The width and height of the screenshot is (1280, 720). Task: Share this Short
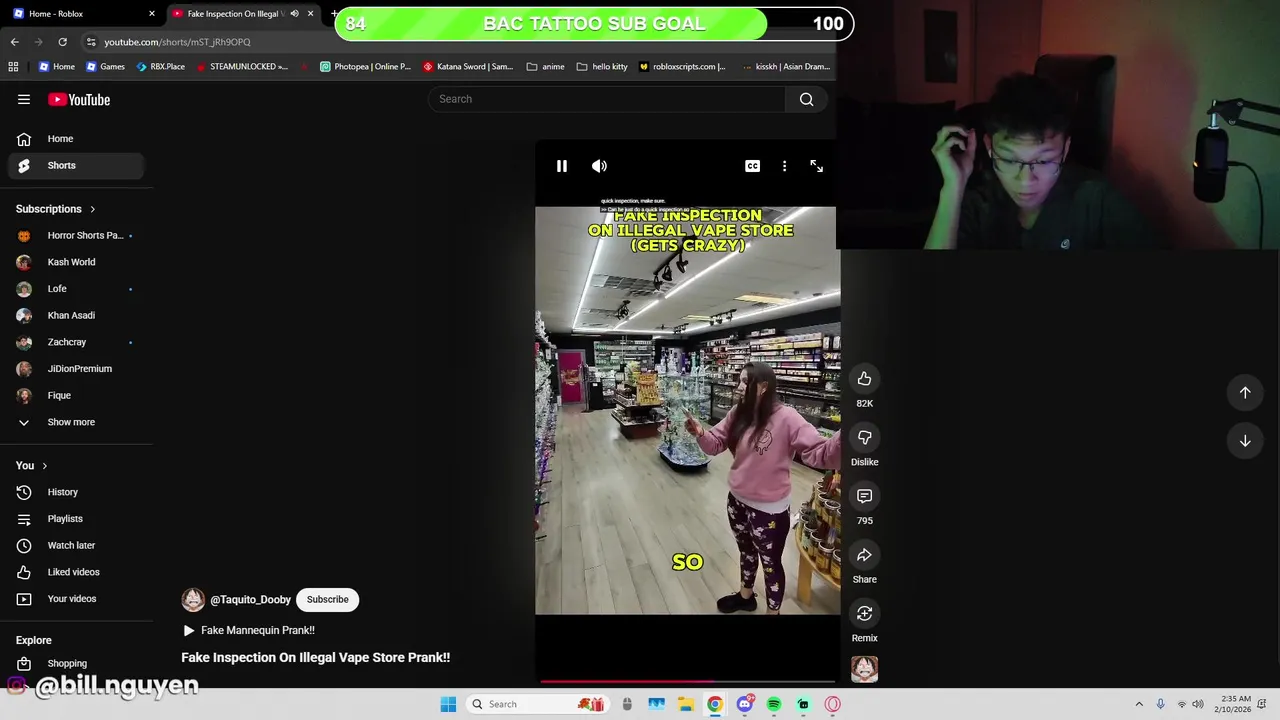point(864,555)
